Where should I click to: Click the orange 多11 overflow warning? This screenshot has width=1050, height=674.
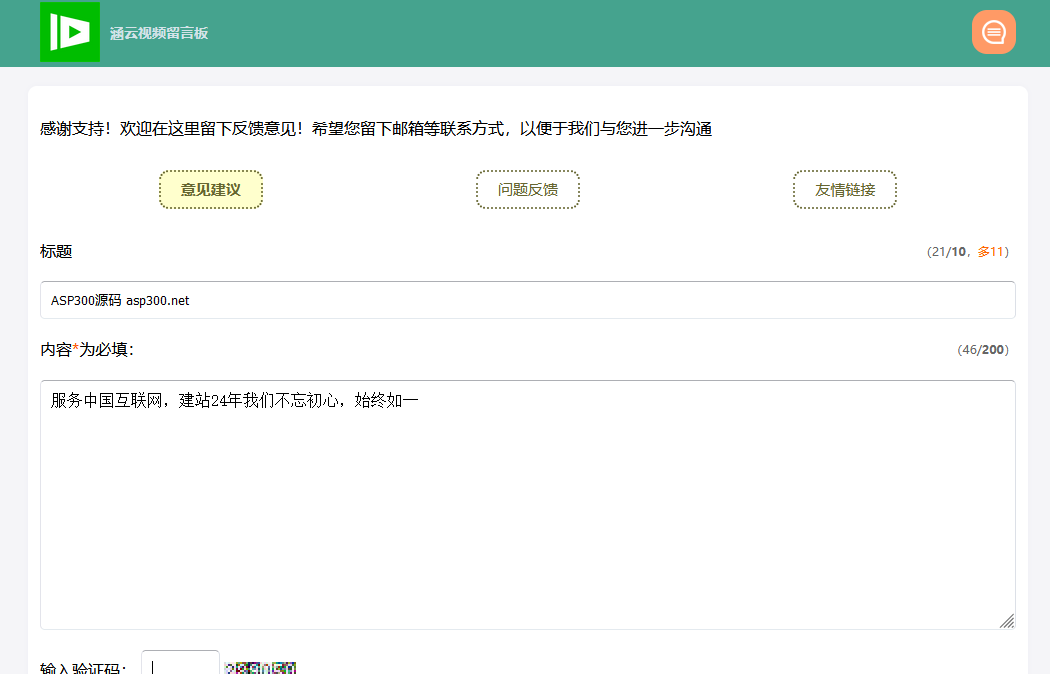(990, 252)
